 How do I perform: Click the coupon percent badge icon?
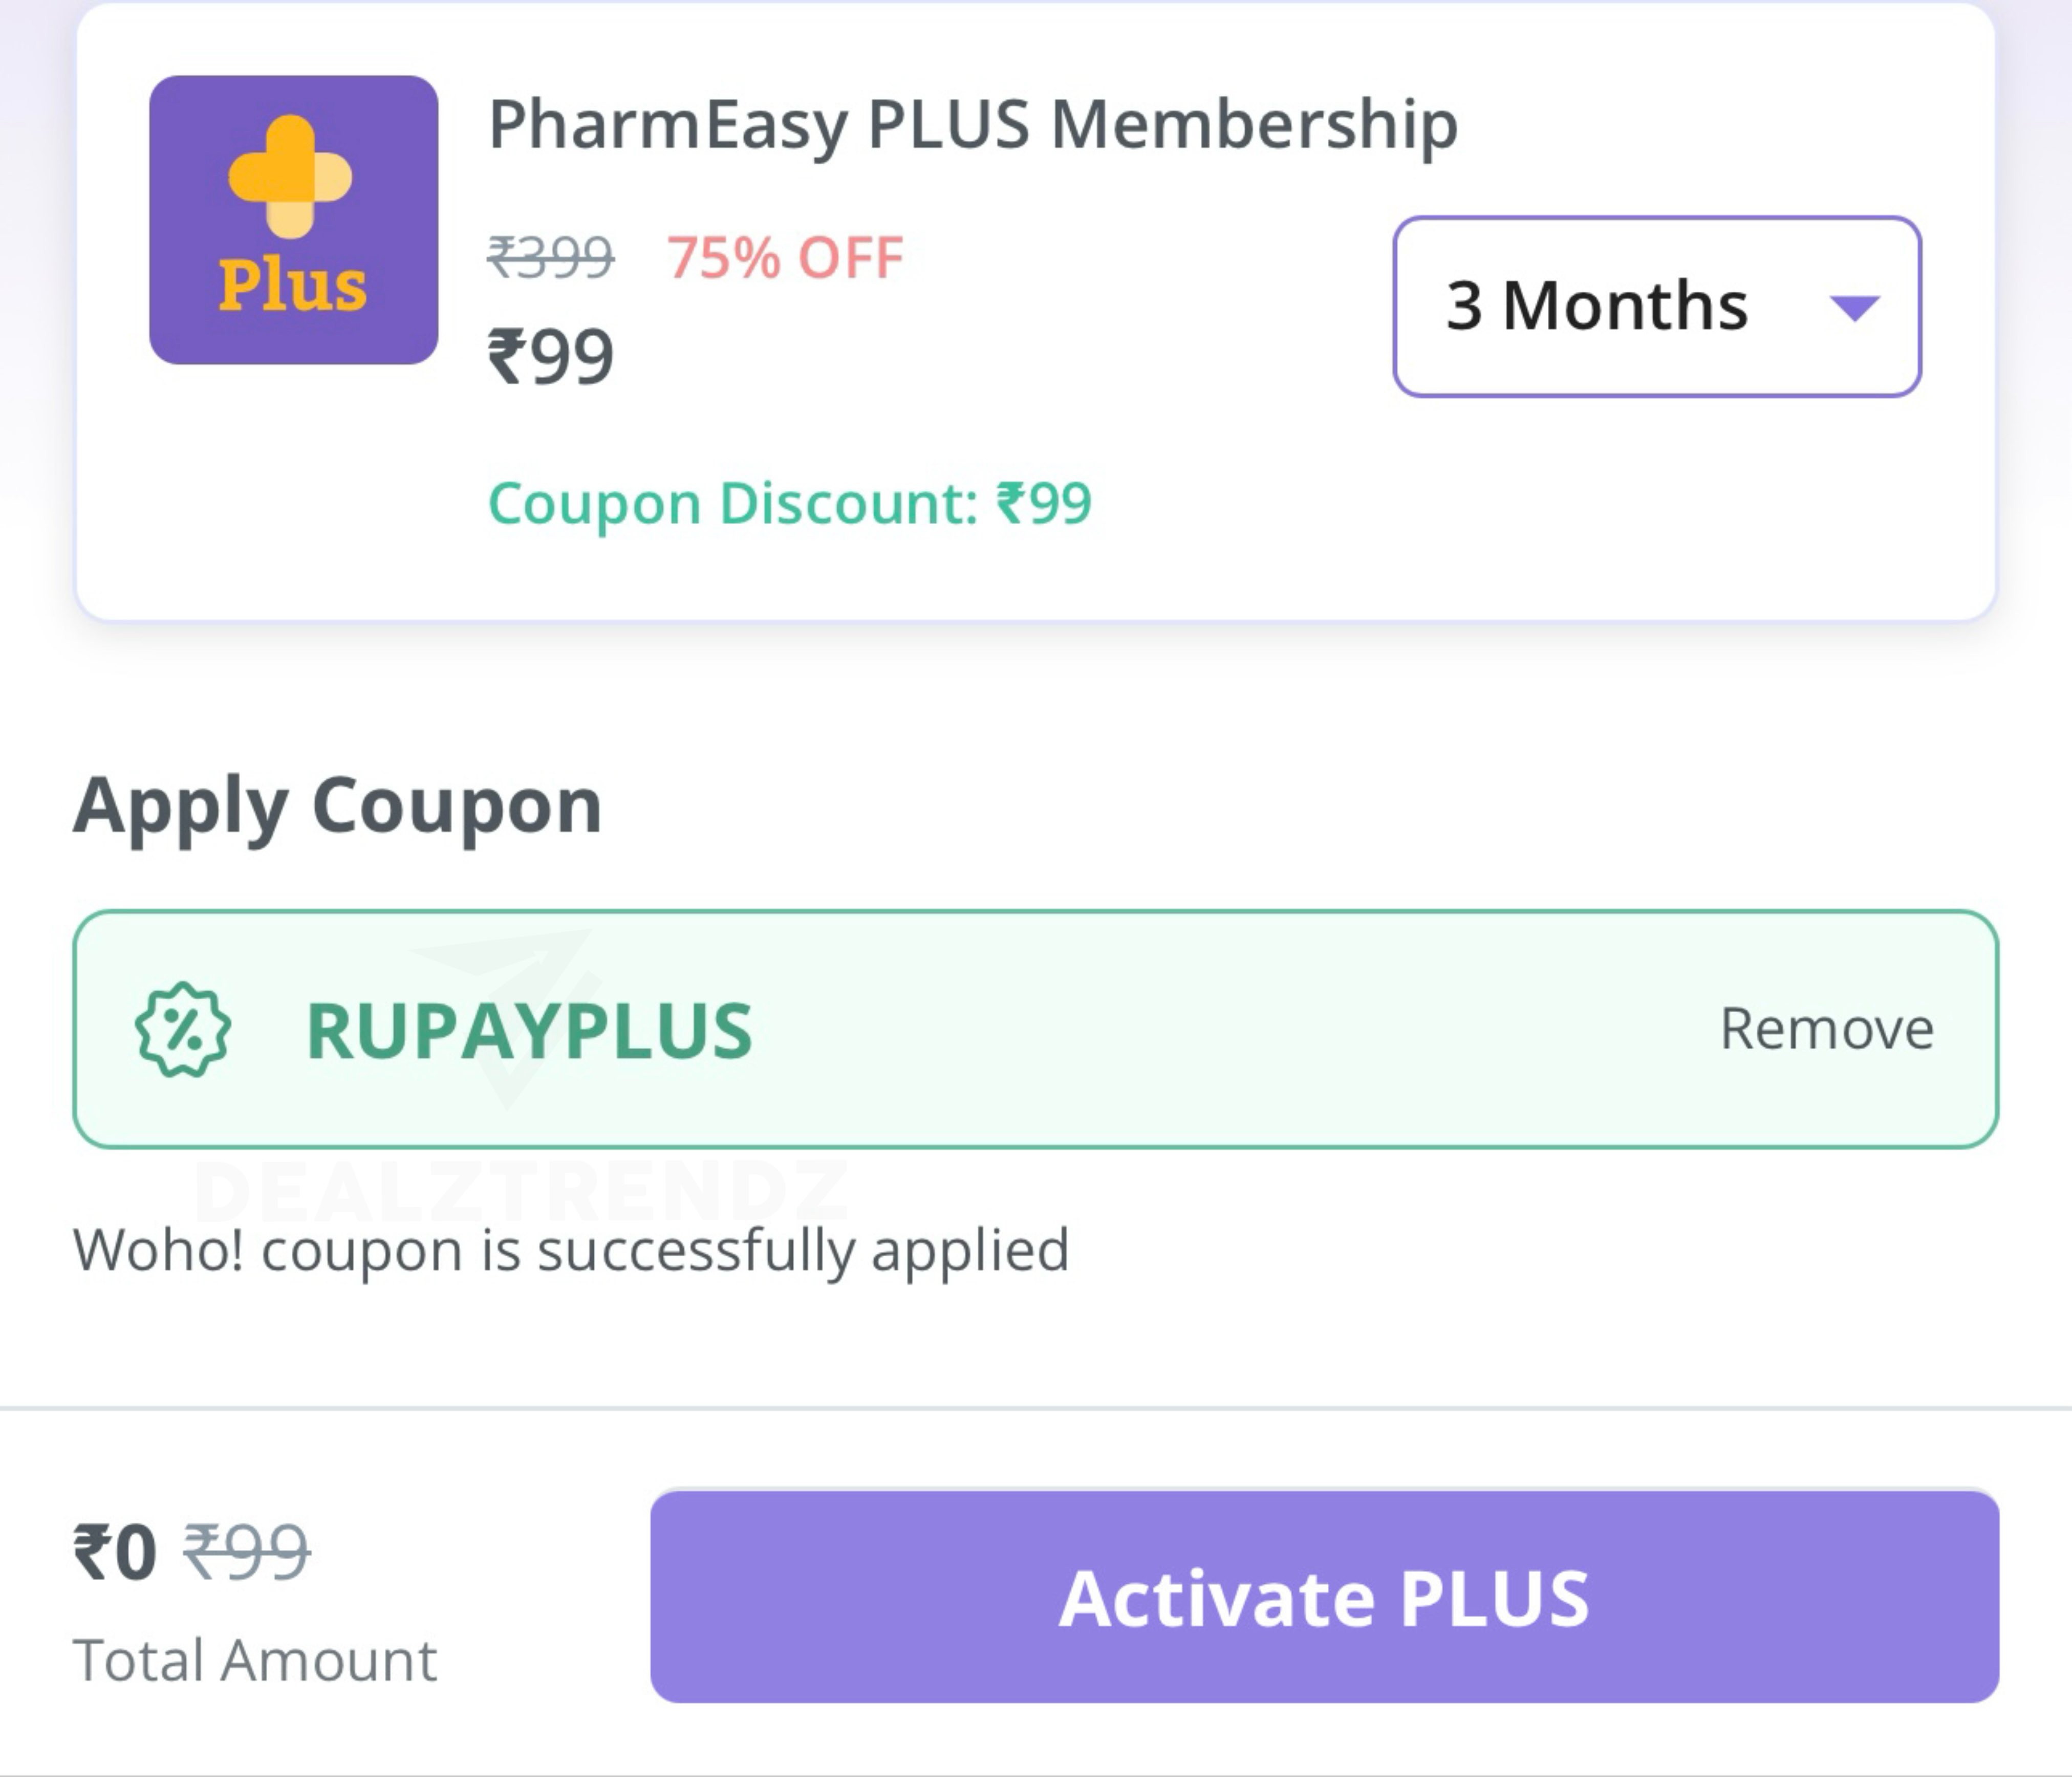tap(183, 1030)
